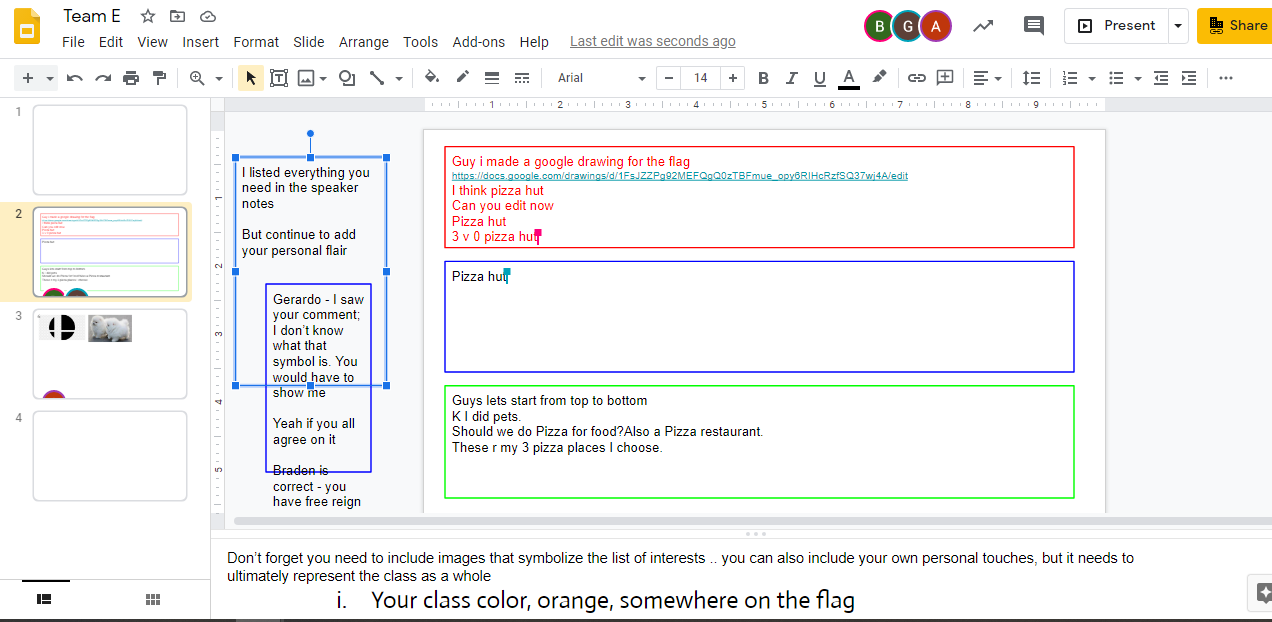The image size is (1272, 622).
Task: Click the Insert link icon
Action: click(917, 78)
